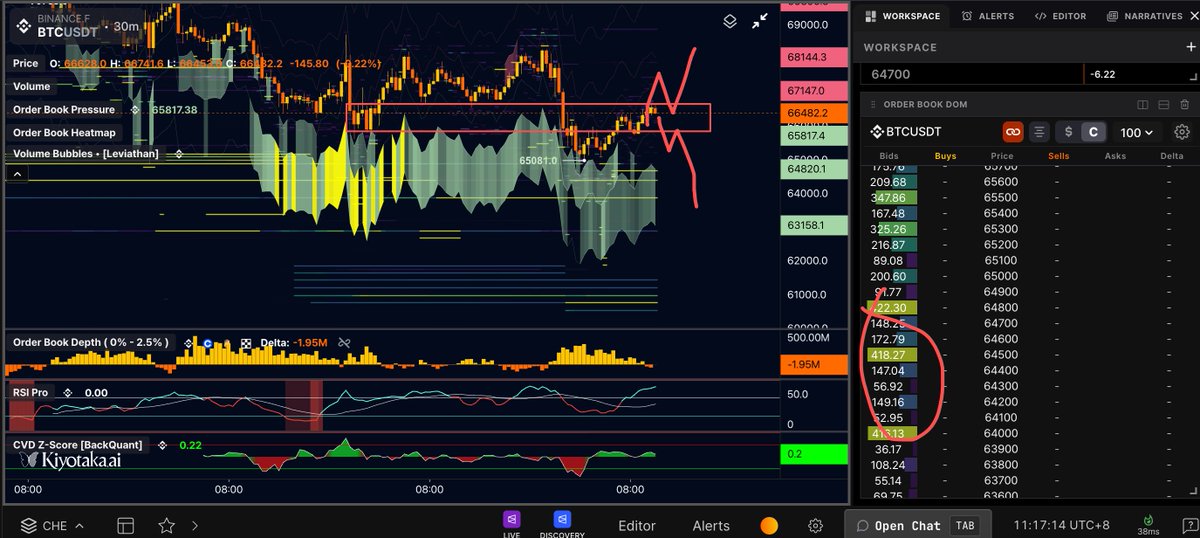Viewport: 1200px width, 538px height.
Task: Split the Order Book DOM panel vertically
Action: coord(1143,104)
